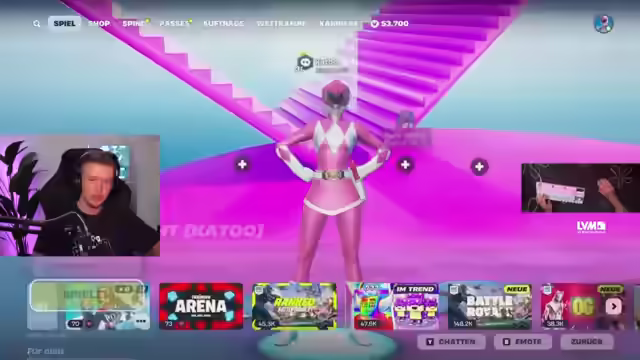Pick the RANKED game tile
Image resolution: width=640 pixels, height=360 pixels.
[294, 306]
